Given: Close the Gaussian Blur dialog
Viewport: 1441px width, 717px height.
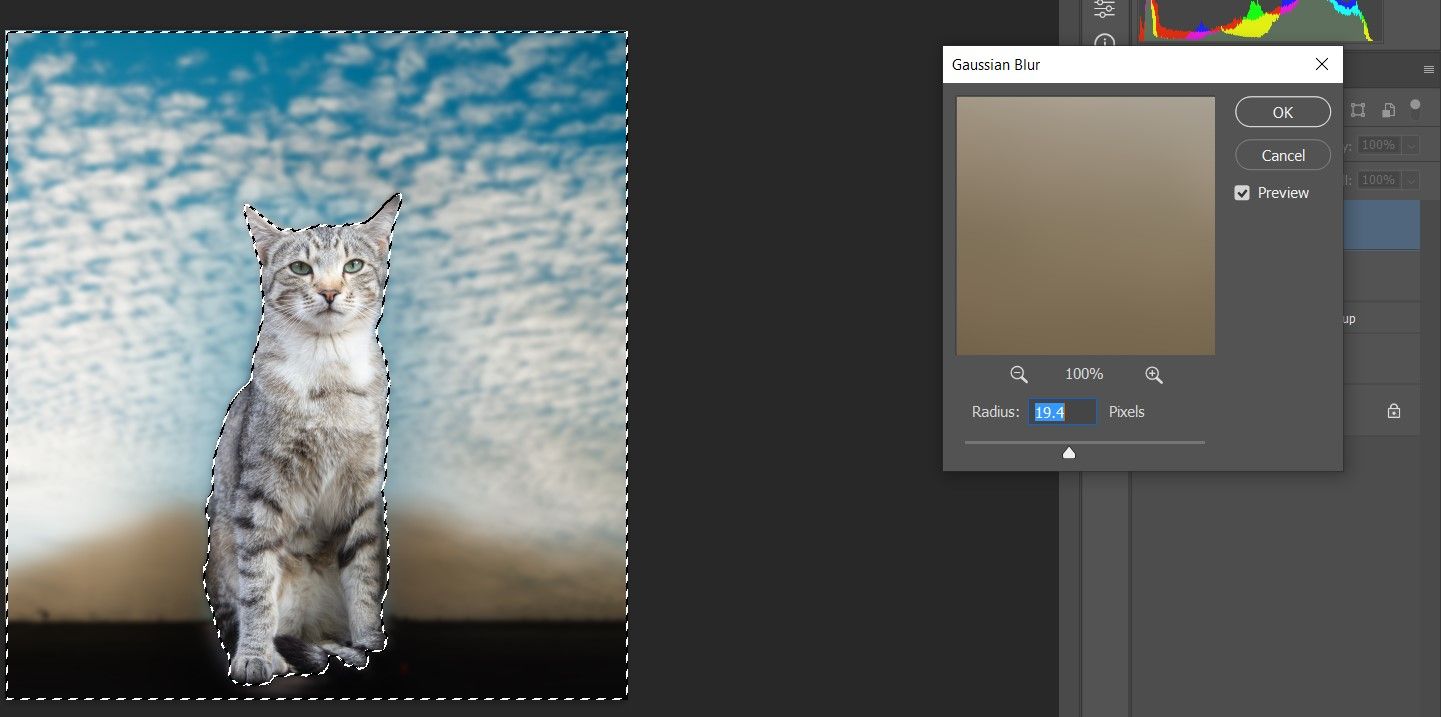Looking at the screenshot, I should tap(1322, 64).
